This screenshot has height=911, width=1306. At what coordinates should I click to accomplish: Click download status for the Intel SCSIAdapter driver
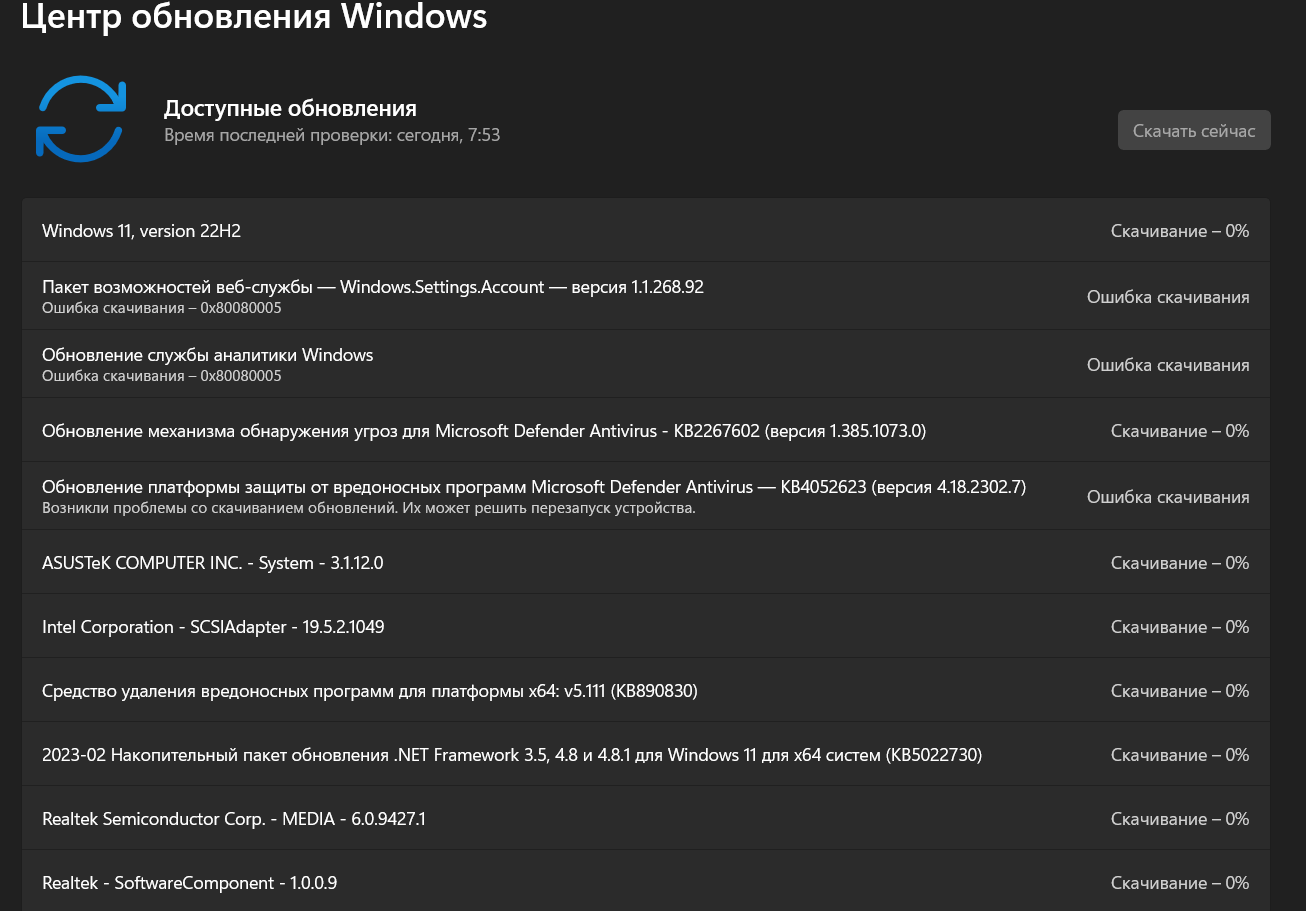(1180, 627)
